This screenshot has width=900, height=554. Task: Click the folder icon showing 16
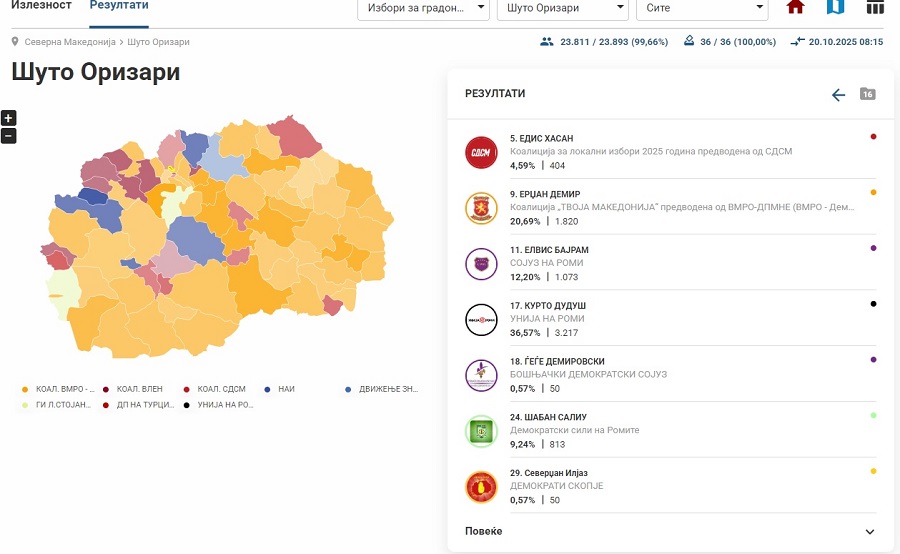coord(867,94)
